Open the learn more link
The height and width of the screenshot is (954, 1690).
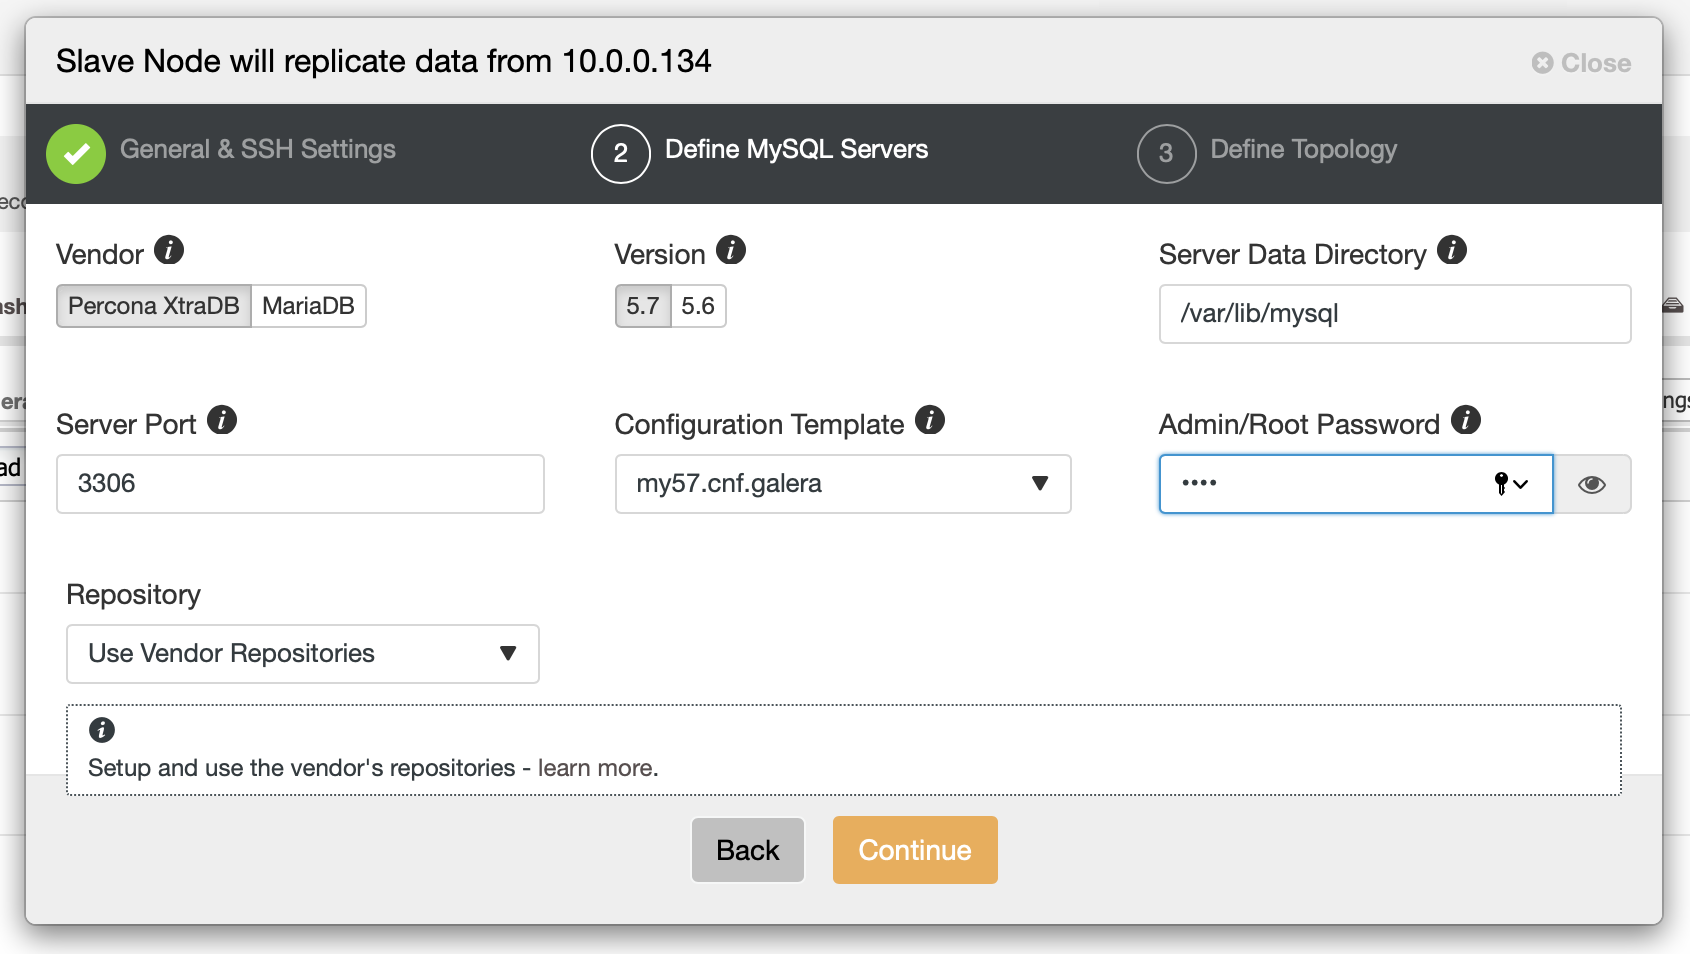[597, 768]
